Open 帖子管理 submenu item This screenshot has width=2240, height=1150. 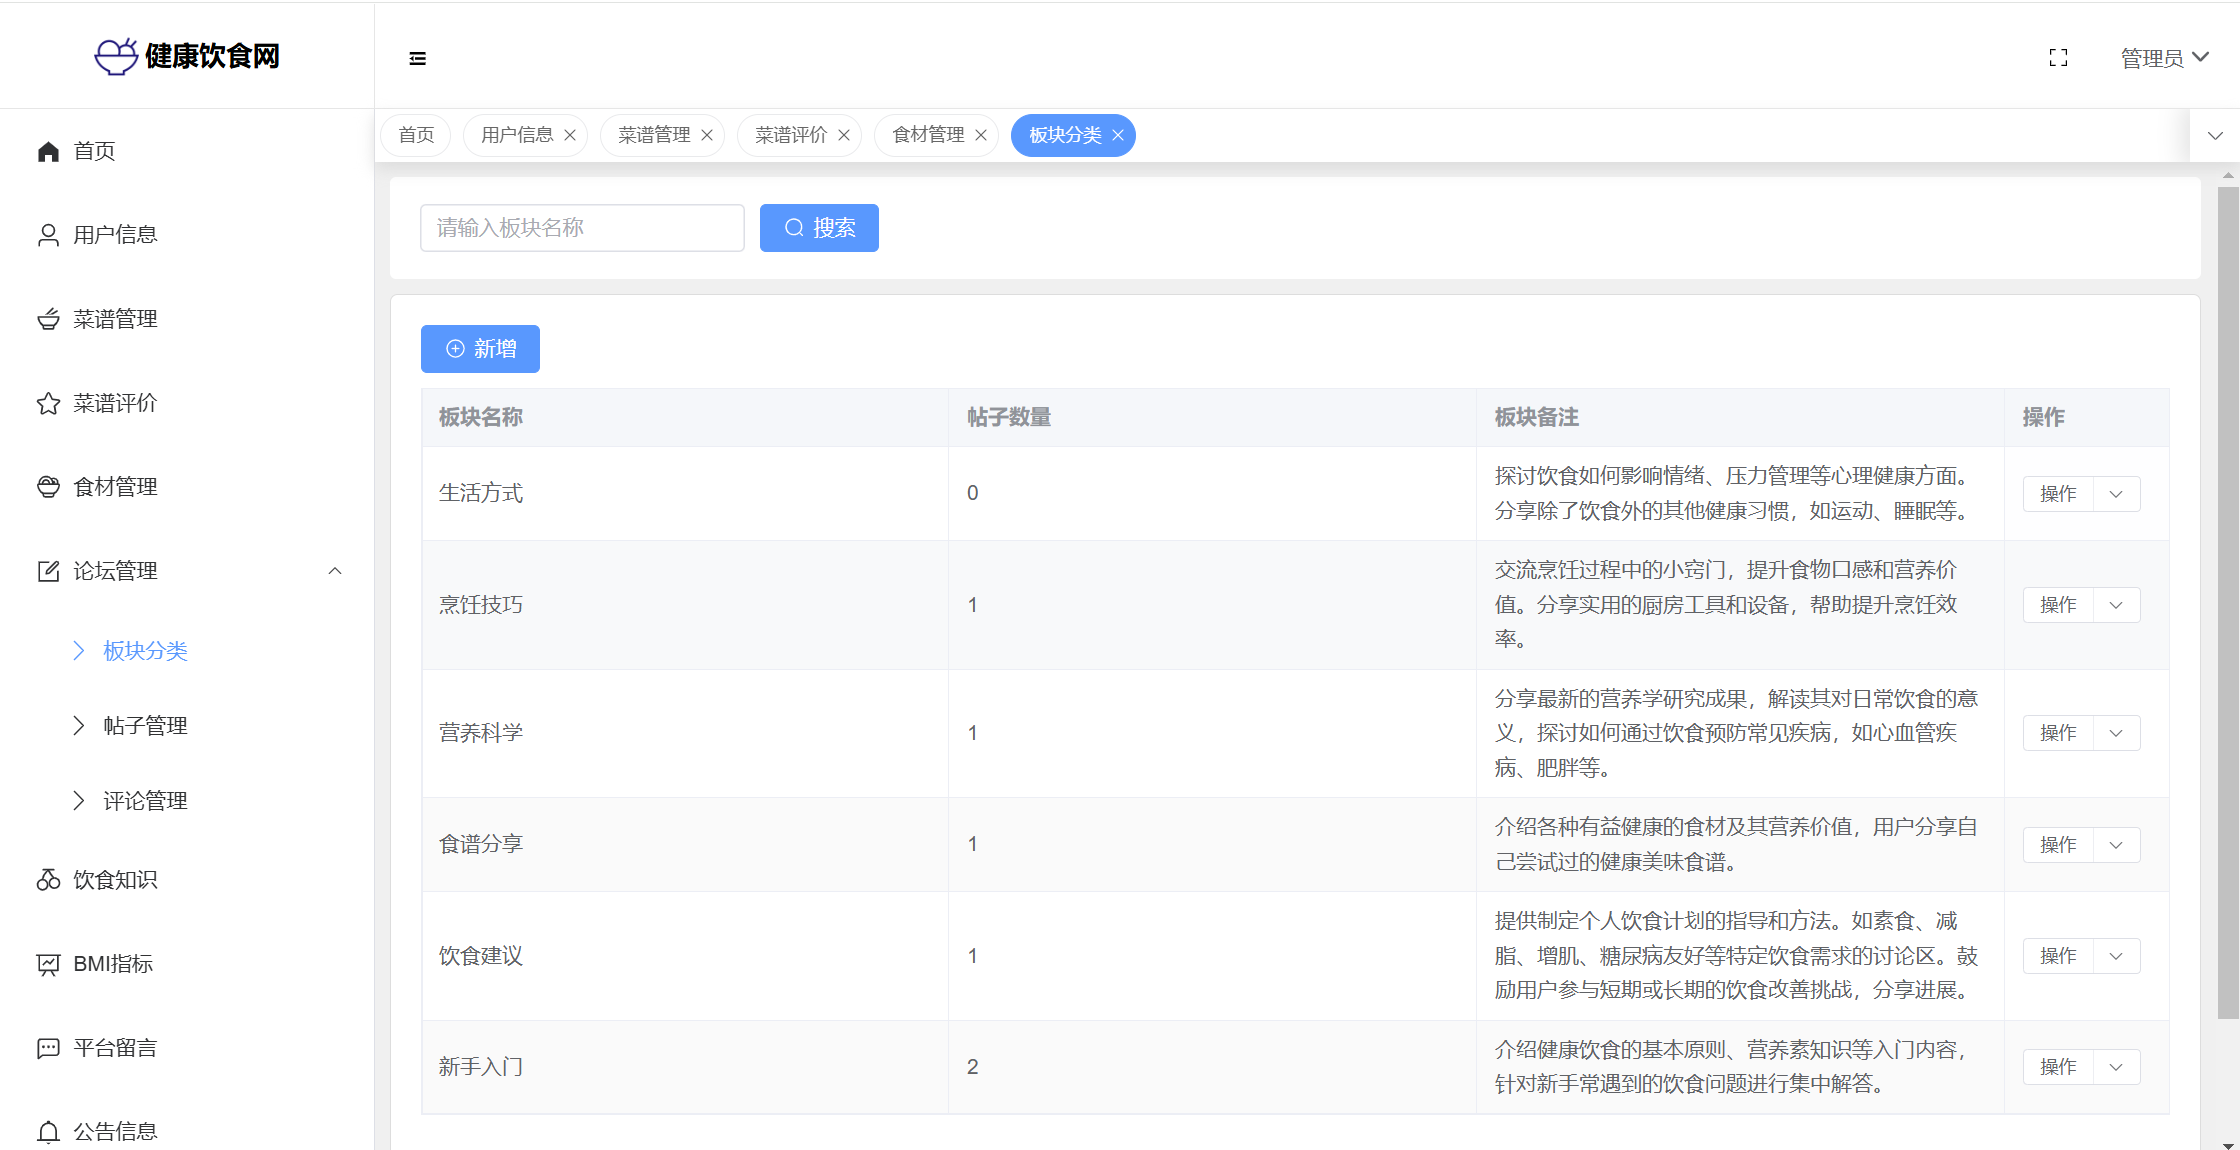(145, 726)
